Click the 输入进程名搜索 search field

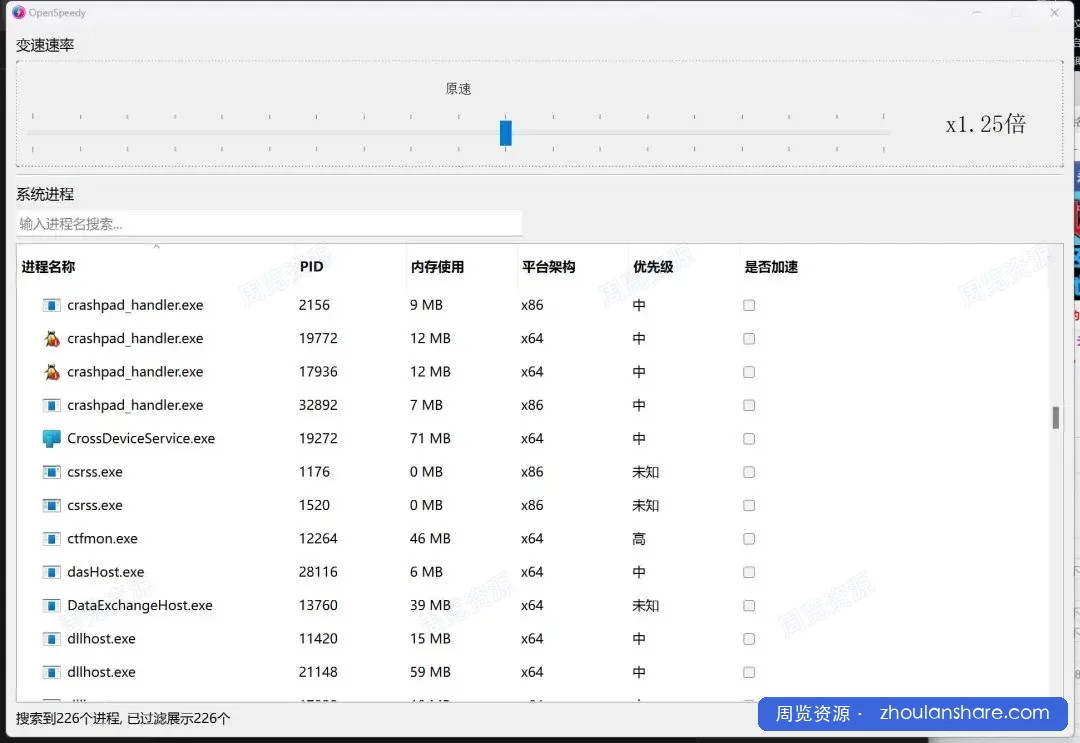tap(269, 224)
